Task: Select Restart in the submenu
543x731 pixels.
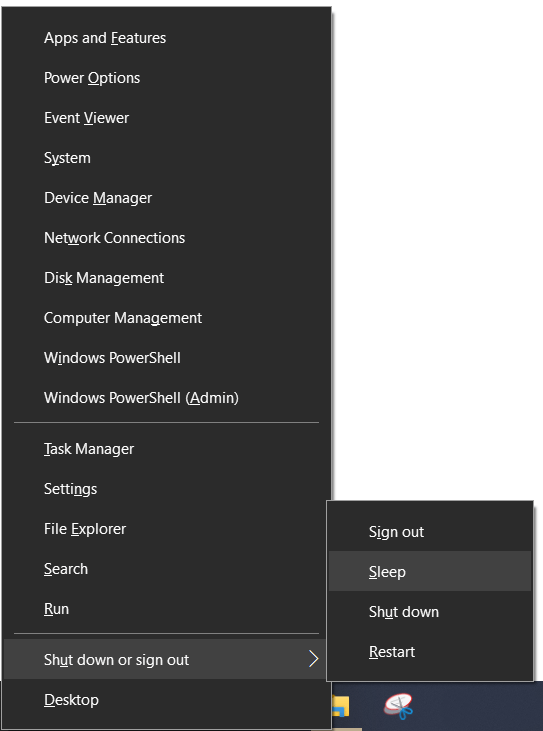Action: tap(430, 652)
